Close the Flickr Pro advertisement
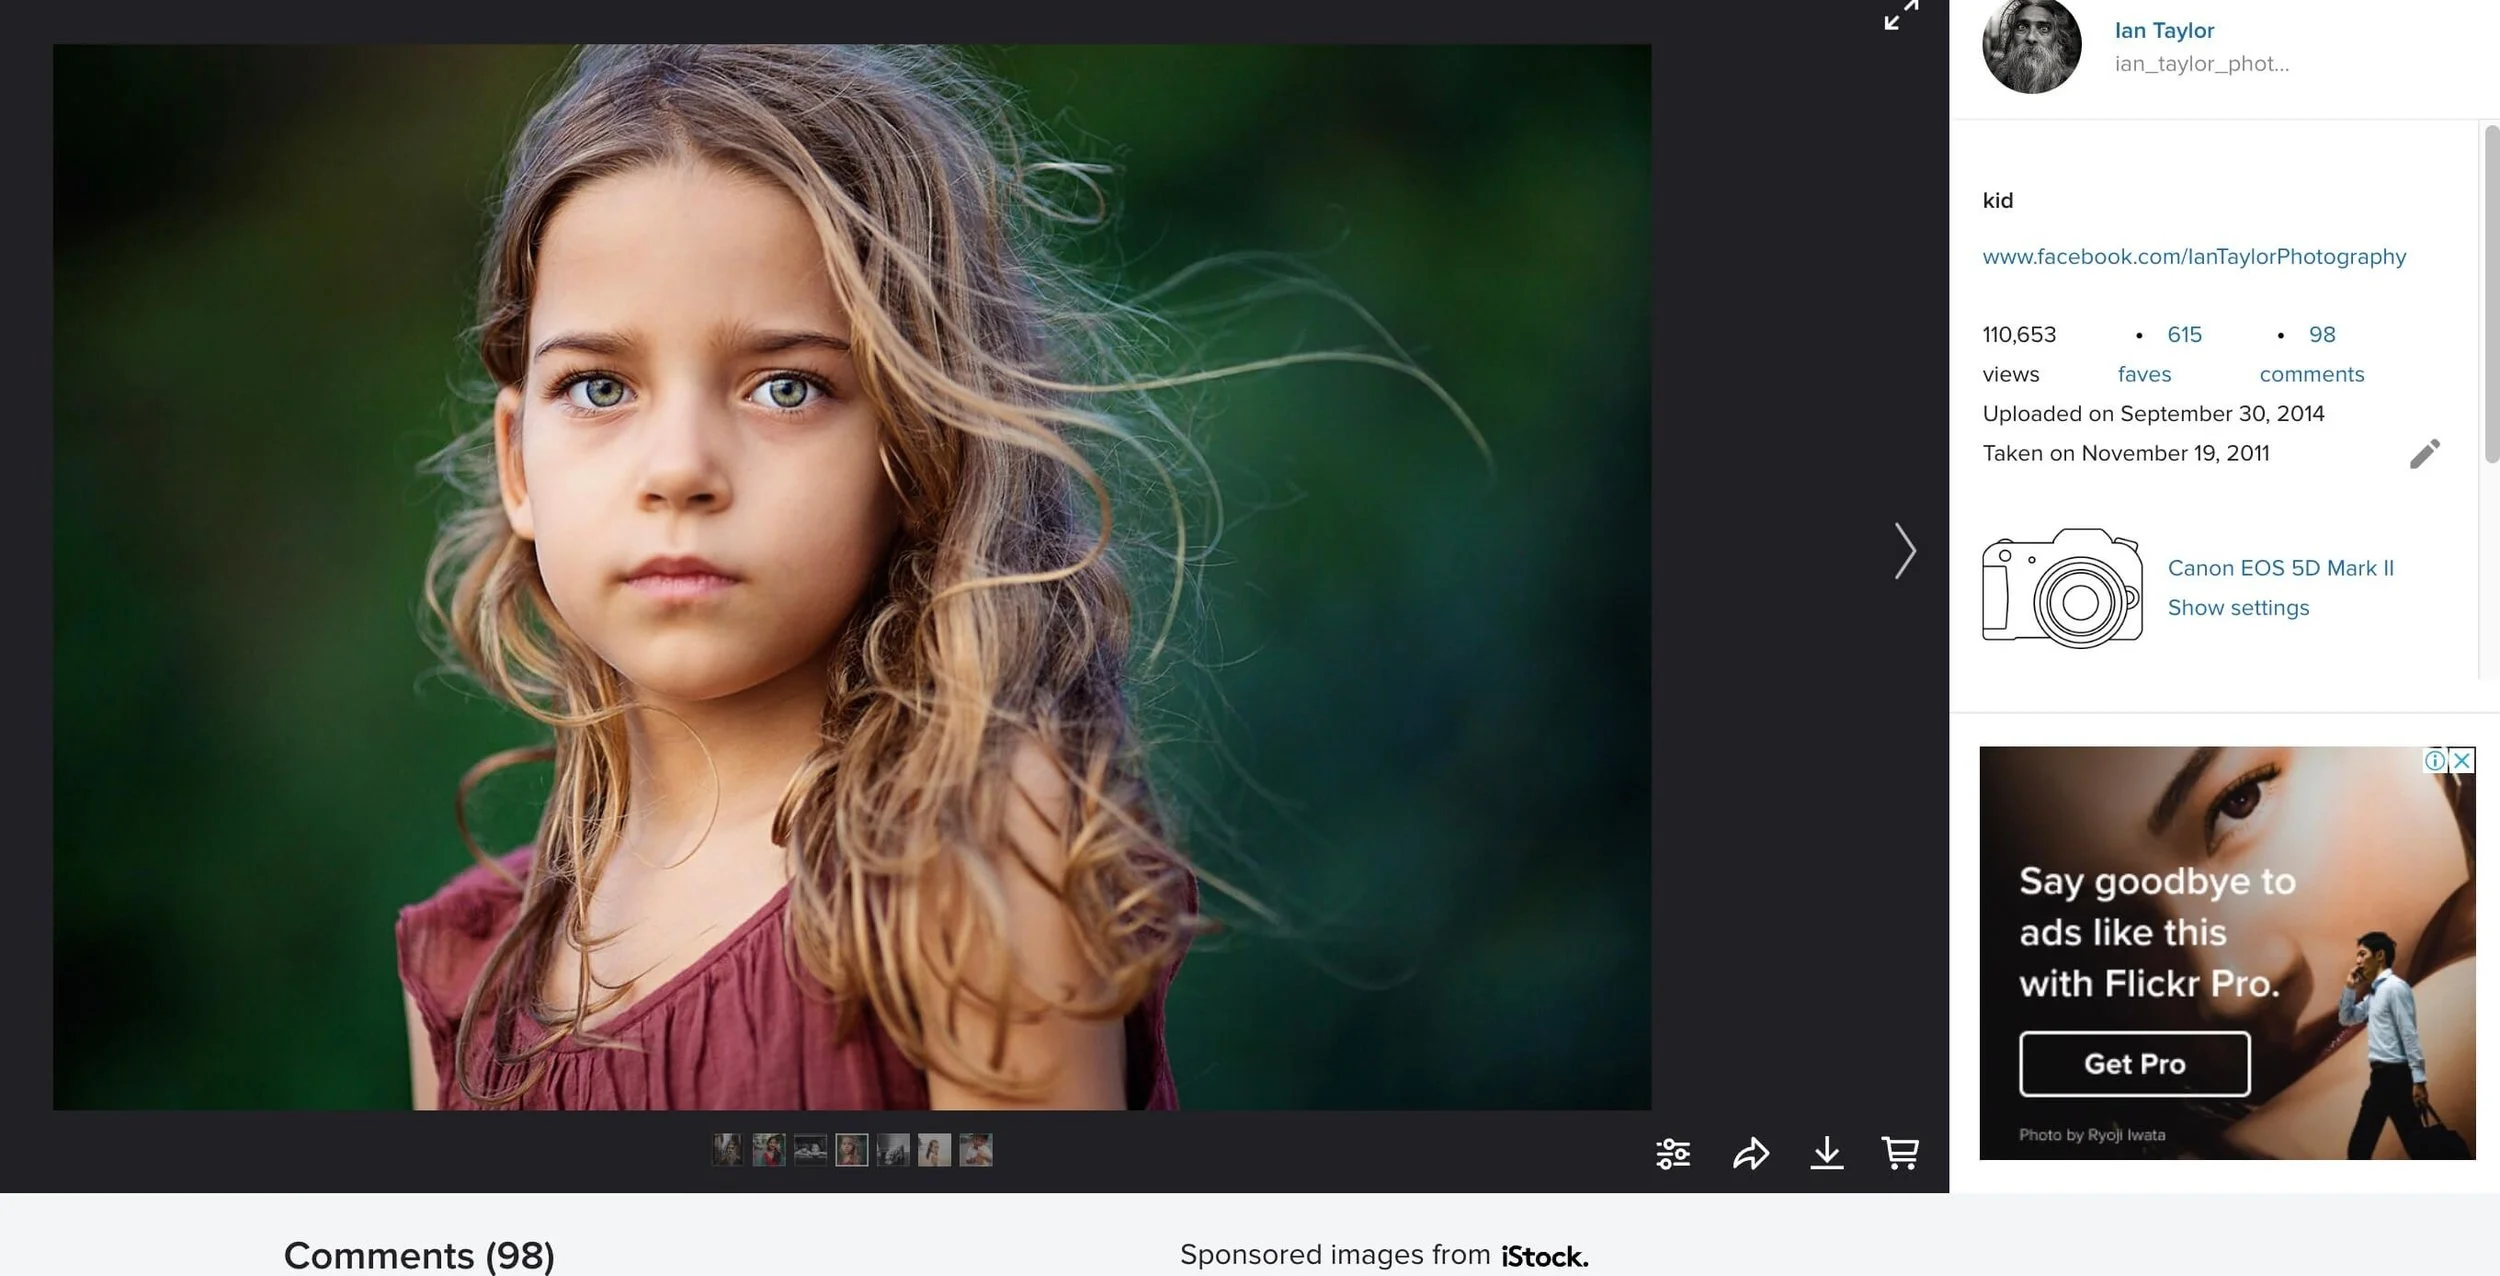 click(x=2462, y=760)
